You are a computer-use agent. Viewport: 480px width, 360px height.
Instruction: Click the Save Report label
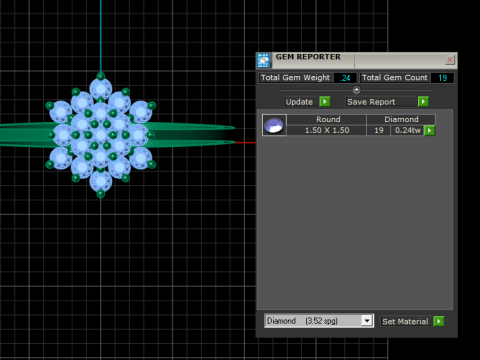[371, 102]
